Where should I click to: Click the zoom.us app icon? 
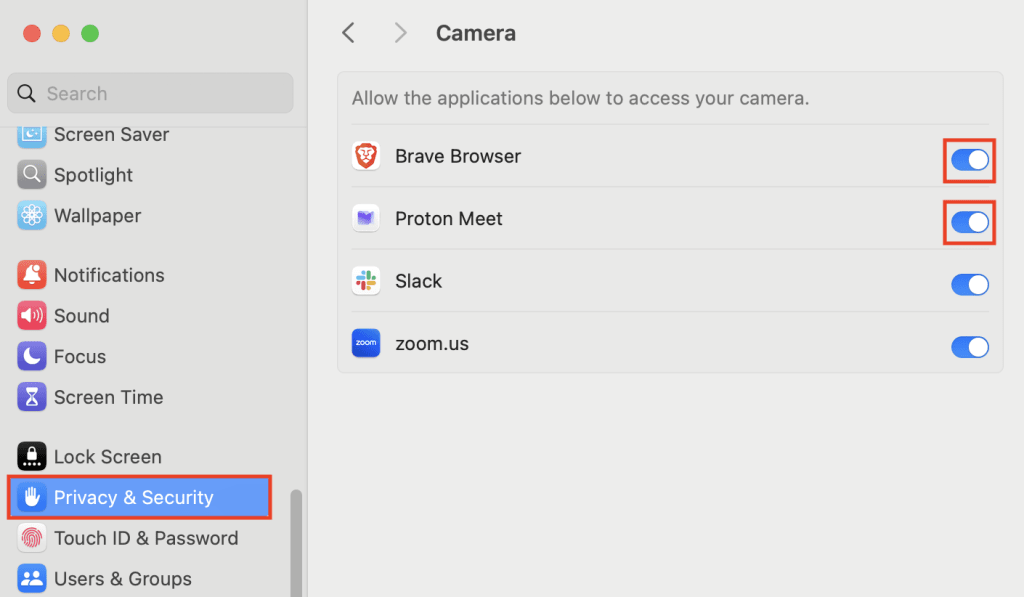point(366,343)
